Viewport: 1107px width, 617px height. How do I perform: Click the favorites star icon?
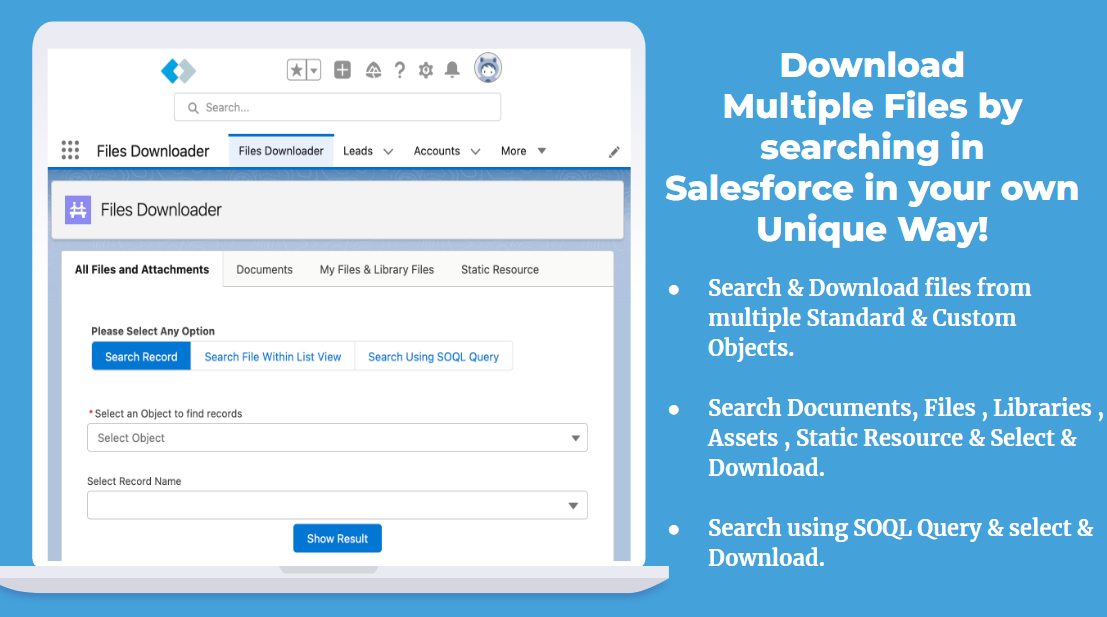click(x=297, y=69)
